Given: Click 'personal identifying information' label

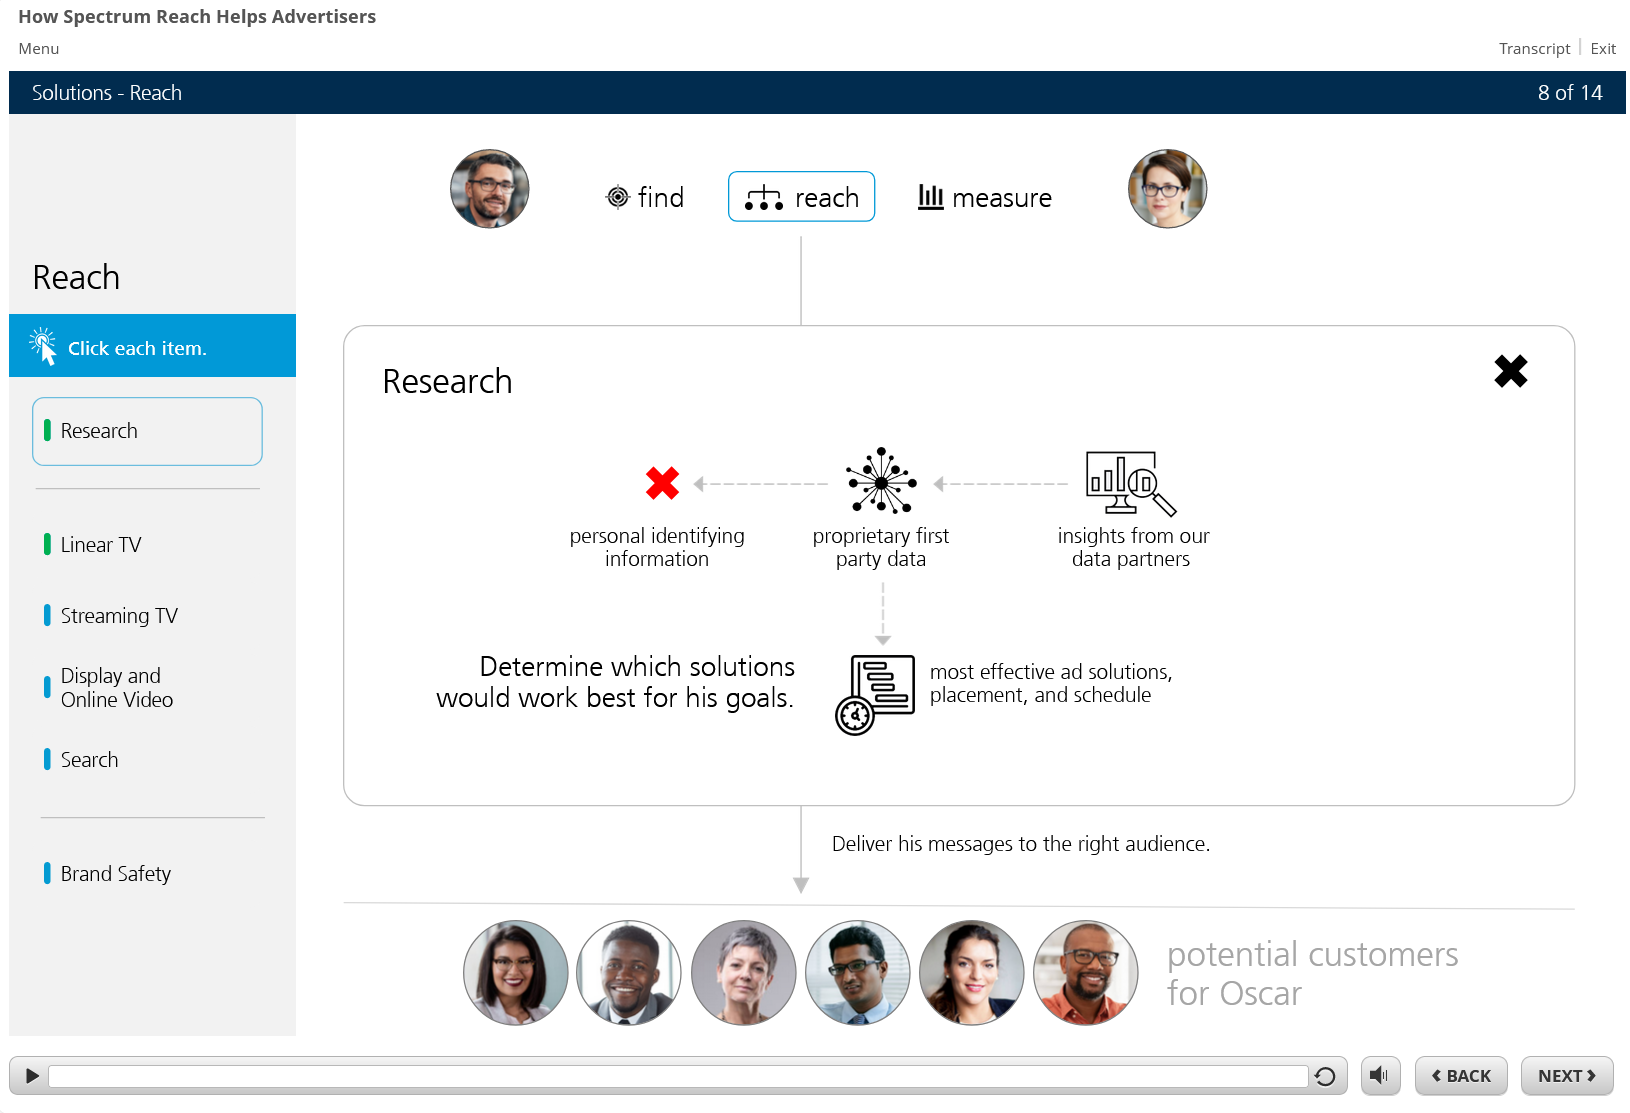Looking at the screenshot, I should click(657, 548).
